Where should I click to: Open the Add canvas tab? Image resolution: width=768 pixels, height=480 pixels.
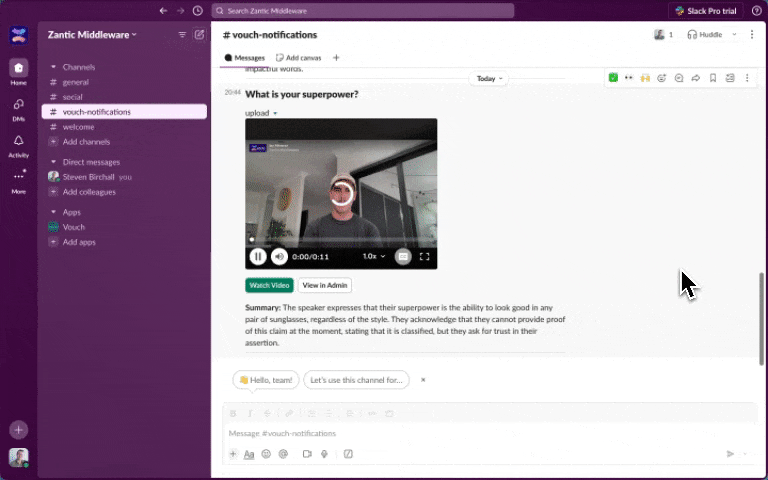(299, 58)
